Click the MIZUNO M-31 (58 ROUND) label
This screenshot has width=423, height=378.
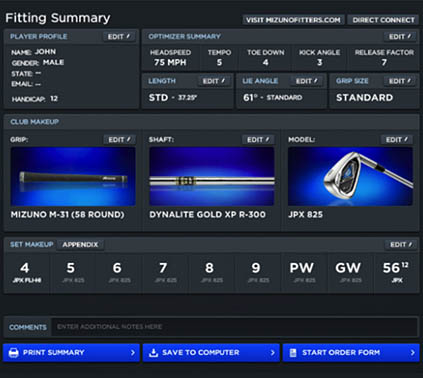coord(67,215)
